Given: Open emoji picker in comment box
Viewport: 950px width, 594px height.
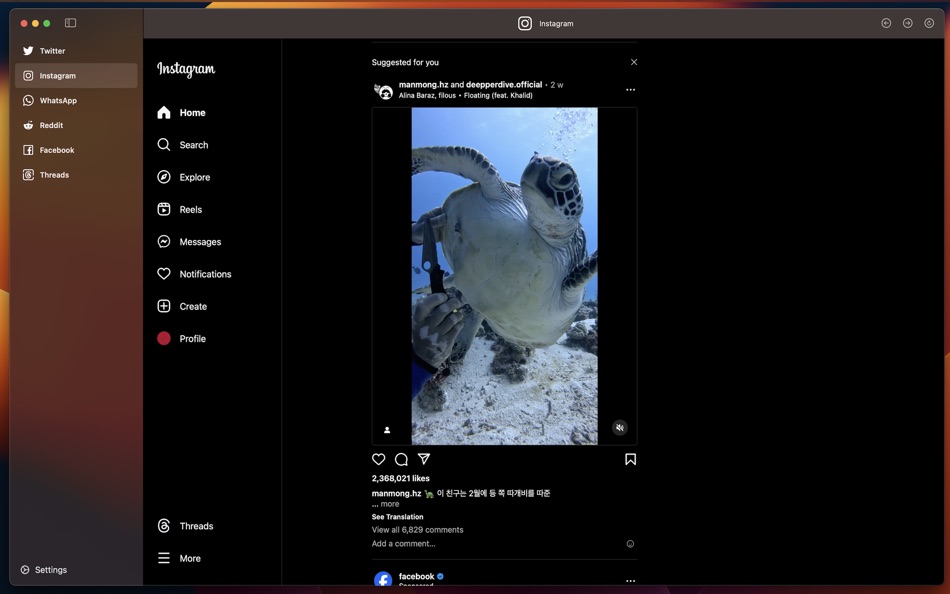Looking at the screenshot, I should click(x=630, y=544).
